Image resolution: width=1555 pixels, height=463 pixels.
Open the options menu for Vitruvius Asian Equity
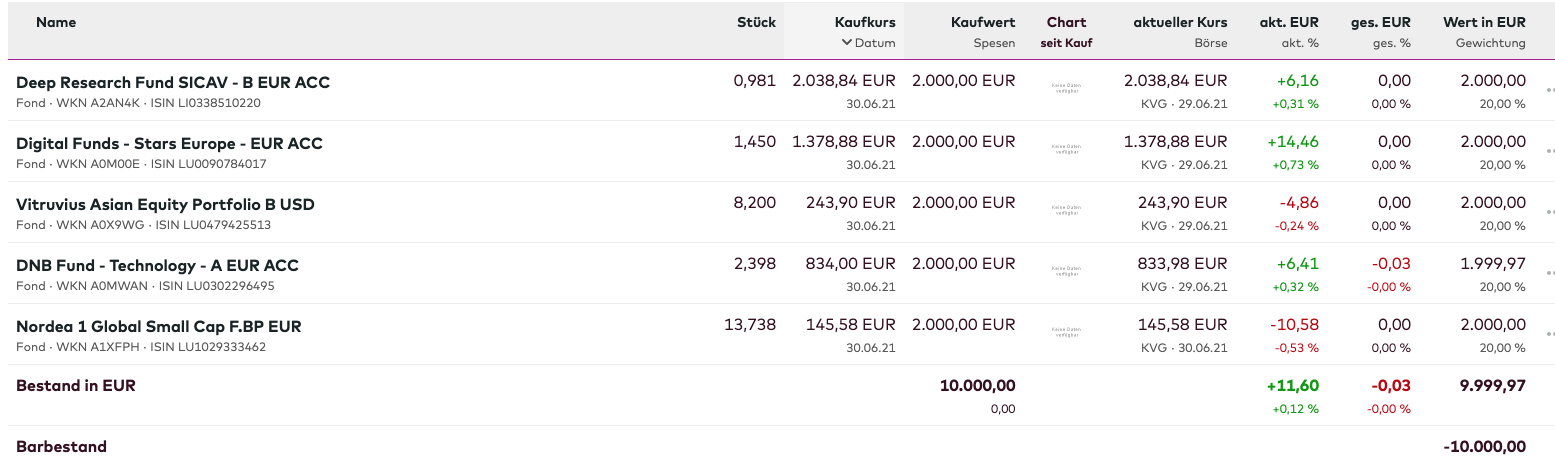[x=1549, y=212]
